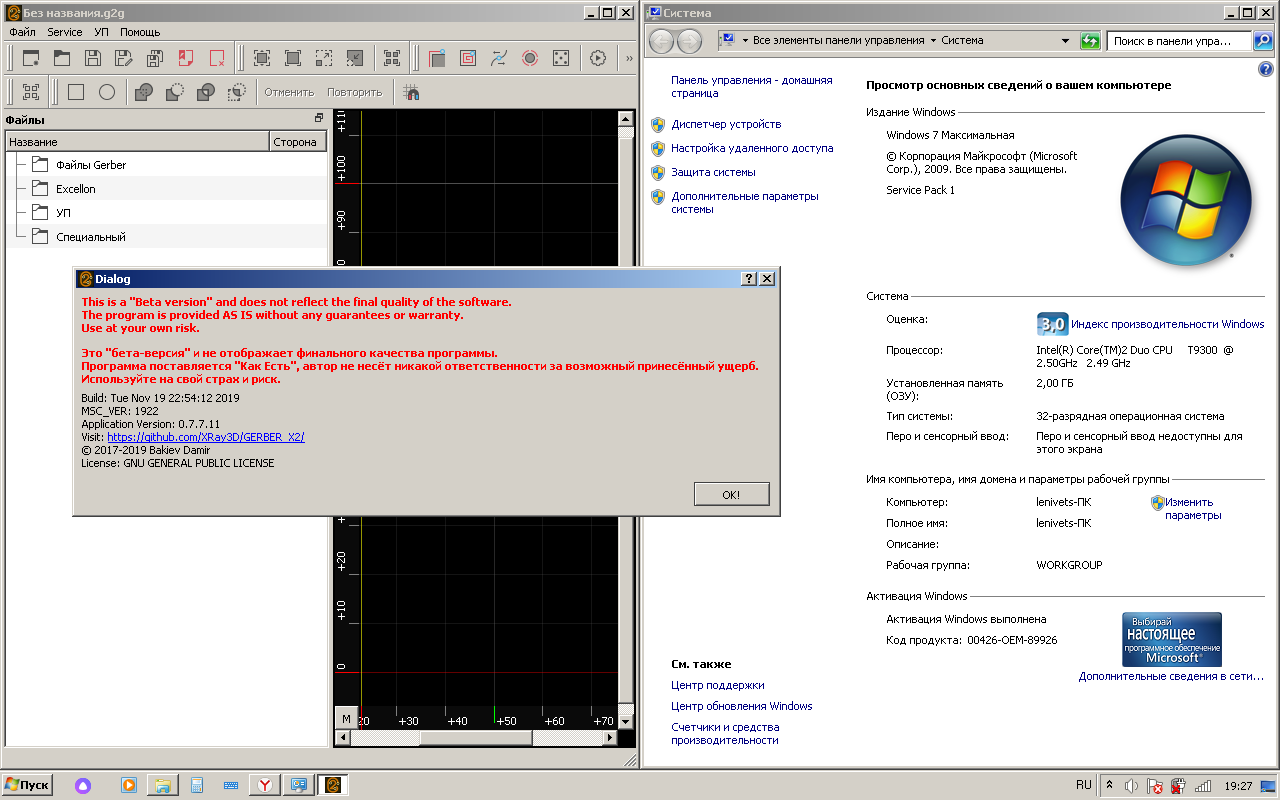Image resolution: width=1280 pixels, height=800 pixels.
Task: Click the dice-like drill pattern icon
Action: [x=561, y=58]
